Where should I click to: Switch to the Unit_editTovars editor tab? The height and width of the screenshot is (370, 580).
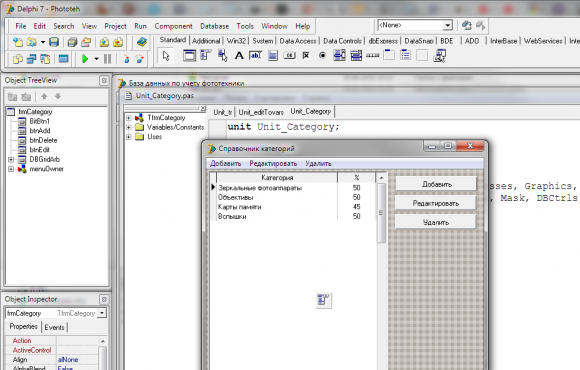coord(261,112)
